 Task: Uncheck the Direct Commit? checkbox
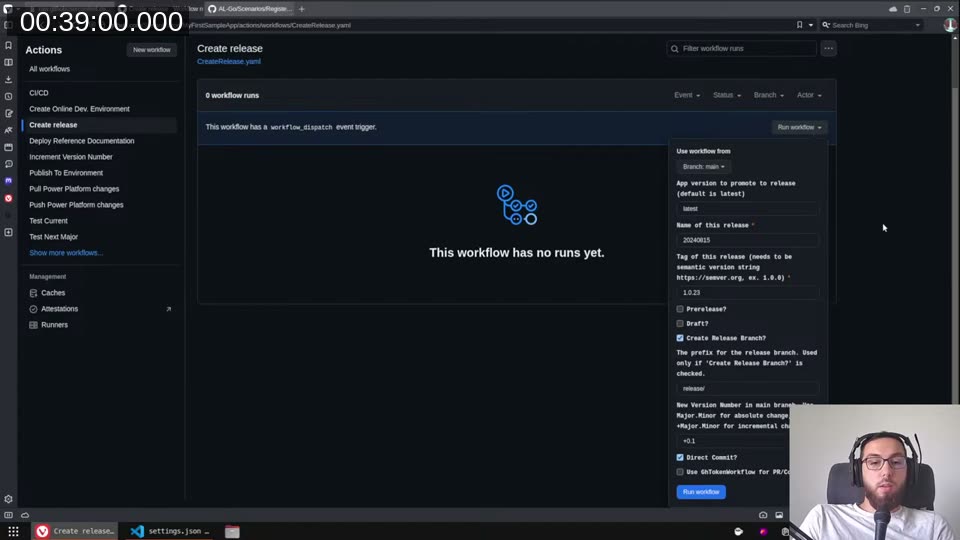[680, 457]
